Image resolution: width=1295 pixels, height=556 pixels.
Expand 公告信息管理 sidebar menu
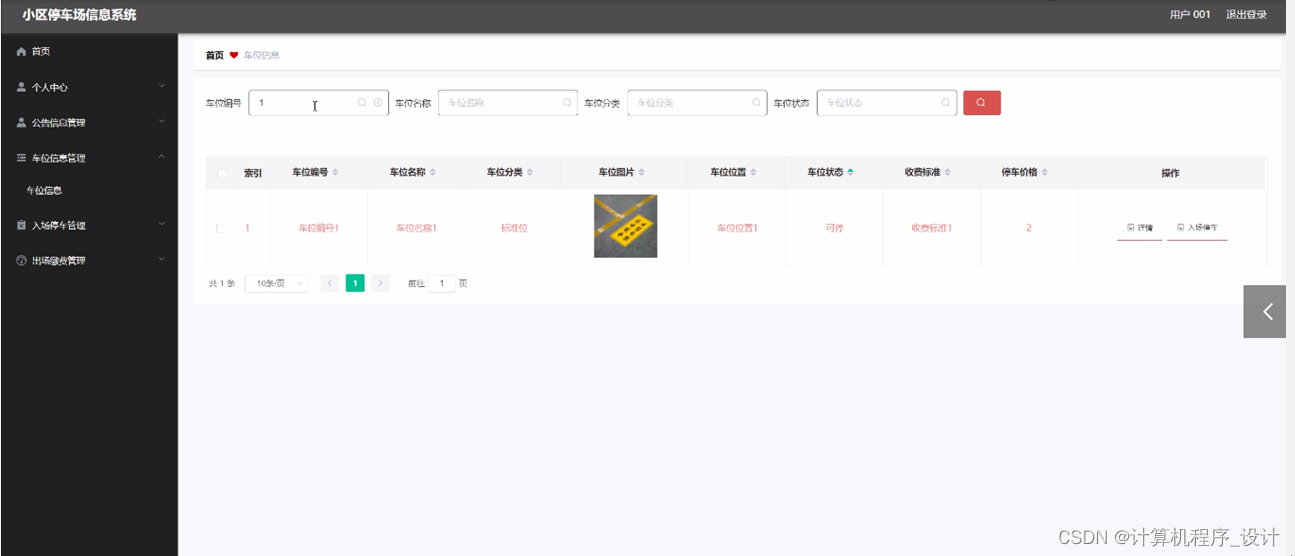pyautogui.click(x=89, y=123)
